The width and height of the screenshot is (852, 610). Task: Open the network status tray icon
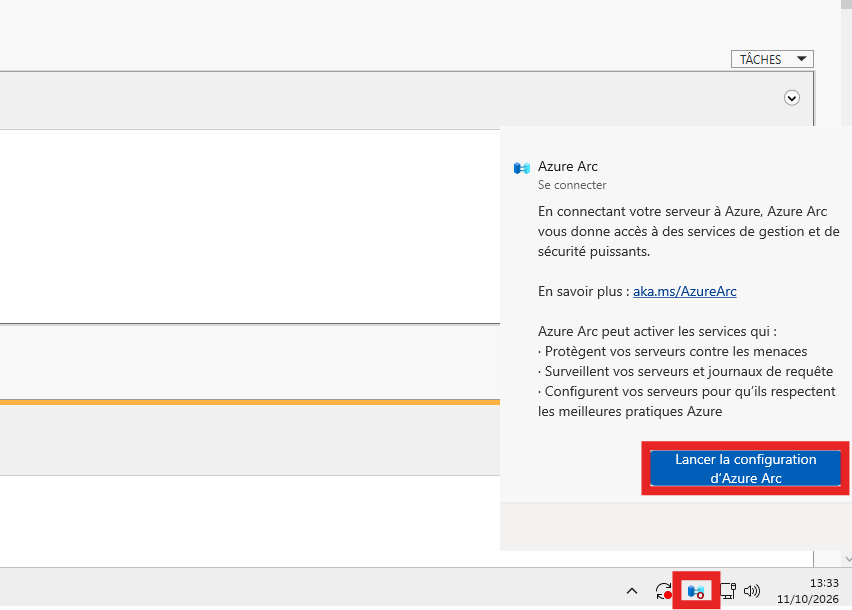(728, 590)
